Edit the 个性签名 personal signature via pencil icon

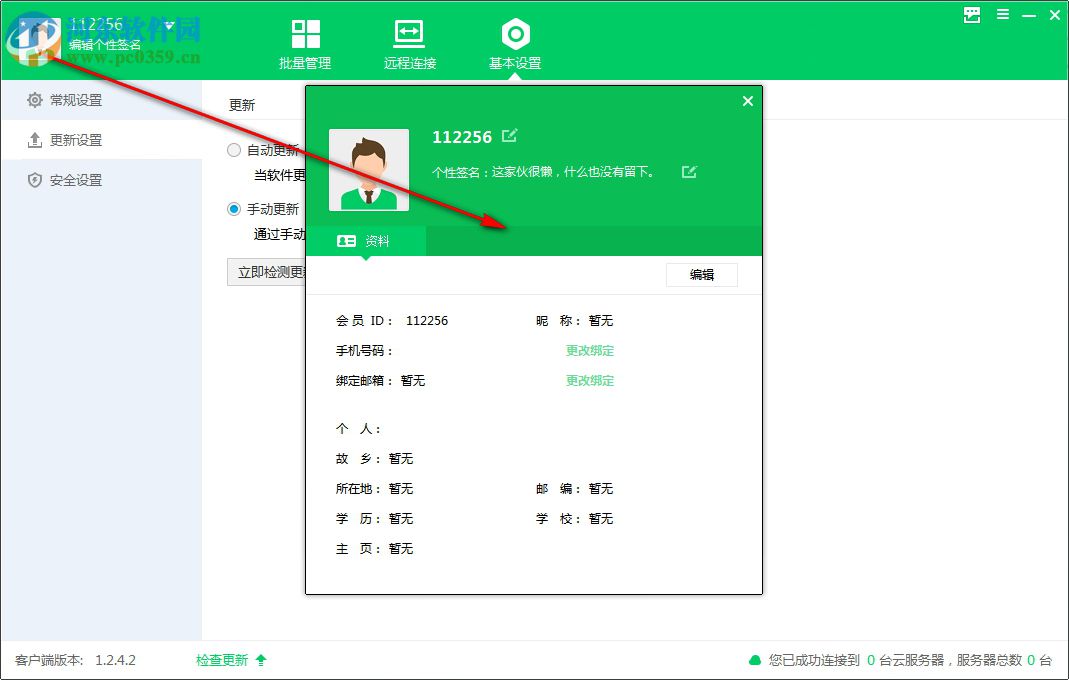tap(688, 171)
